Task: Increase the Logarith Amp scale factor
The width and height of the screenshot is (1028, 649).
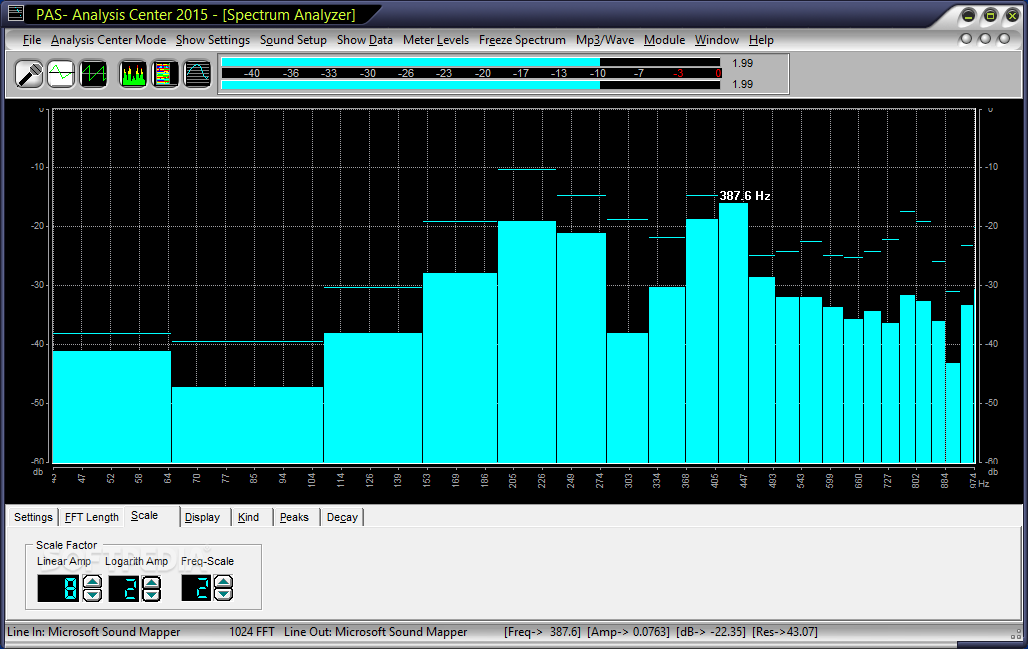Action: [151, 581]
